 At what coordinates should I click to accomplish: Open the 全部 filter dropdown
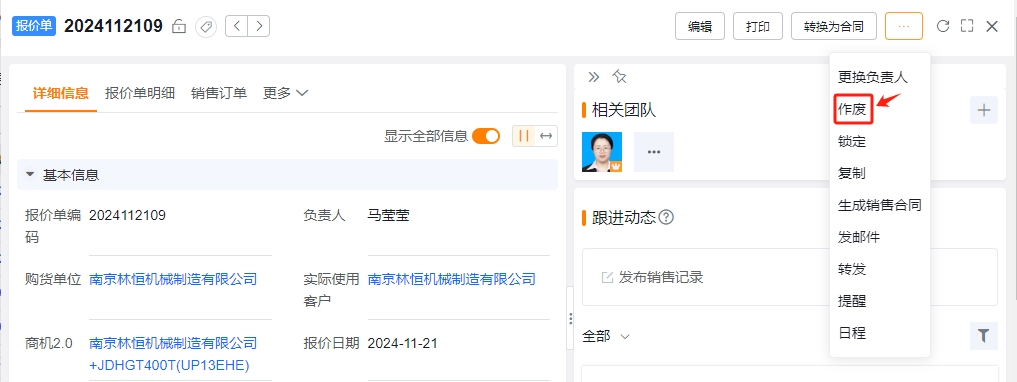[x=606, y=337]
